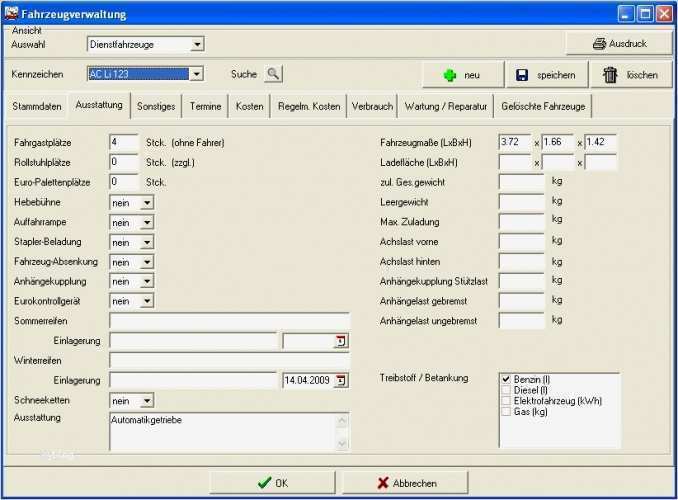Click the zul. Ges.gewicht field

[x=522, y=182]
